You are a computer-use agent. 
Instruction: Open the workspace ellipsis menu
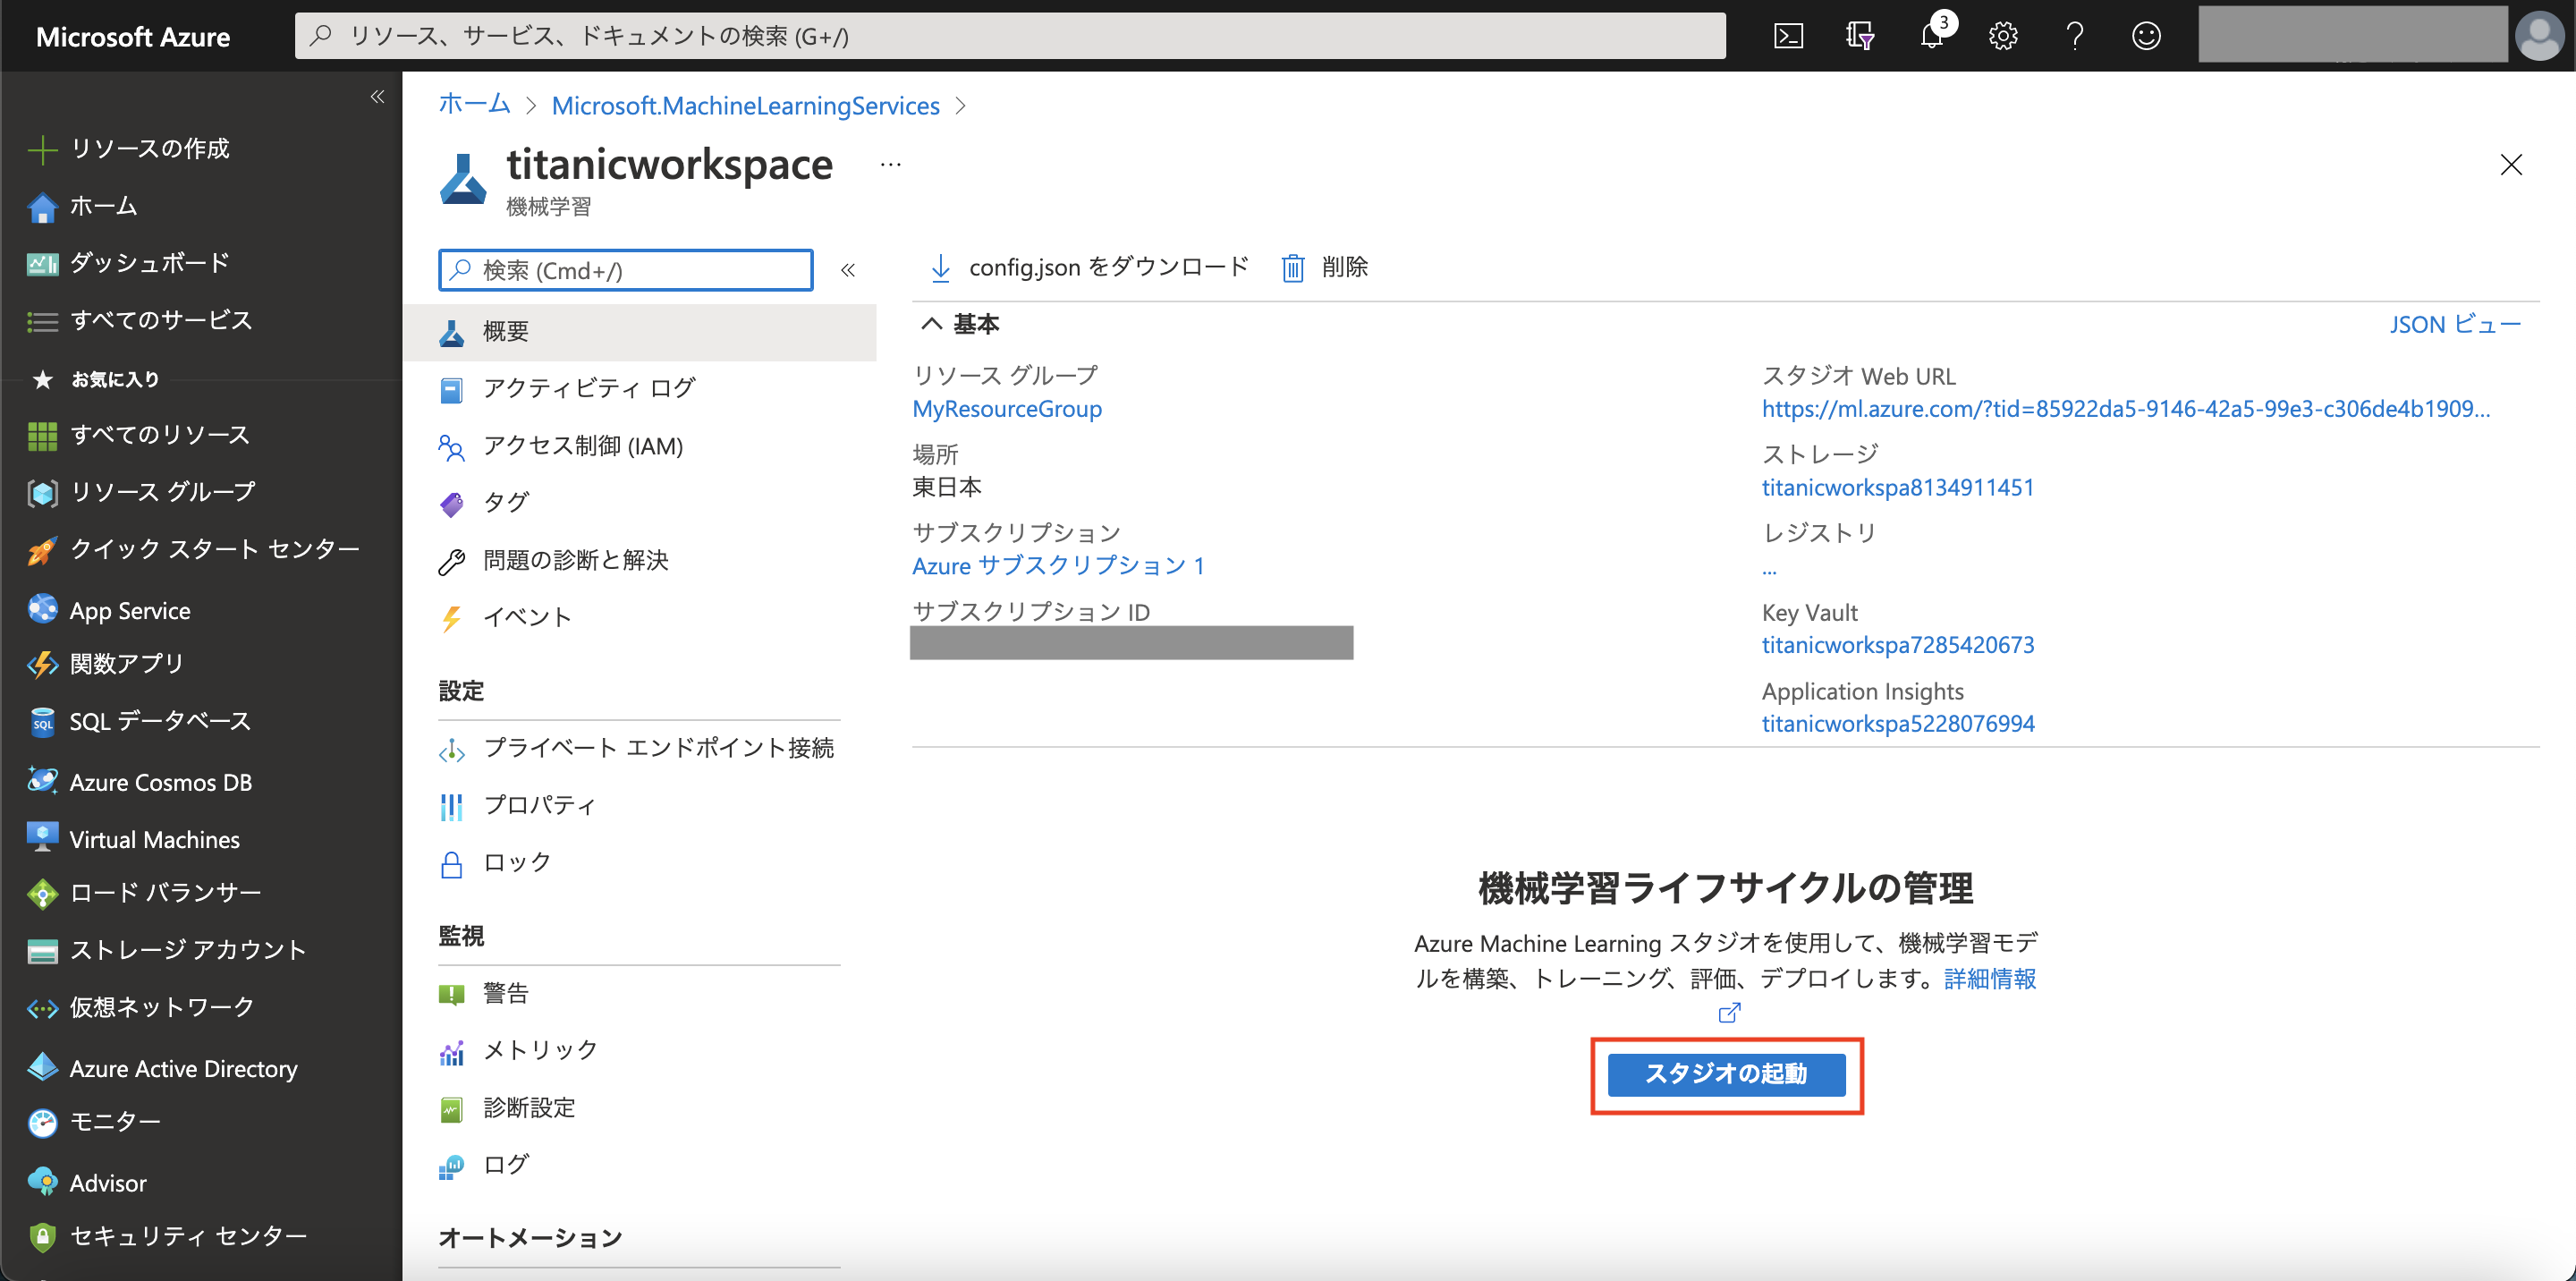[888, 163]
